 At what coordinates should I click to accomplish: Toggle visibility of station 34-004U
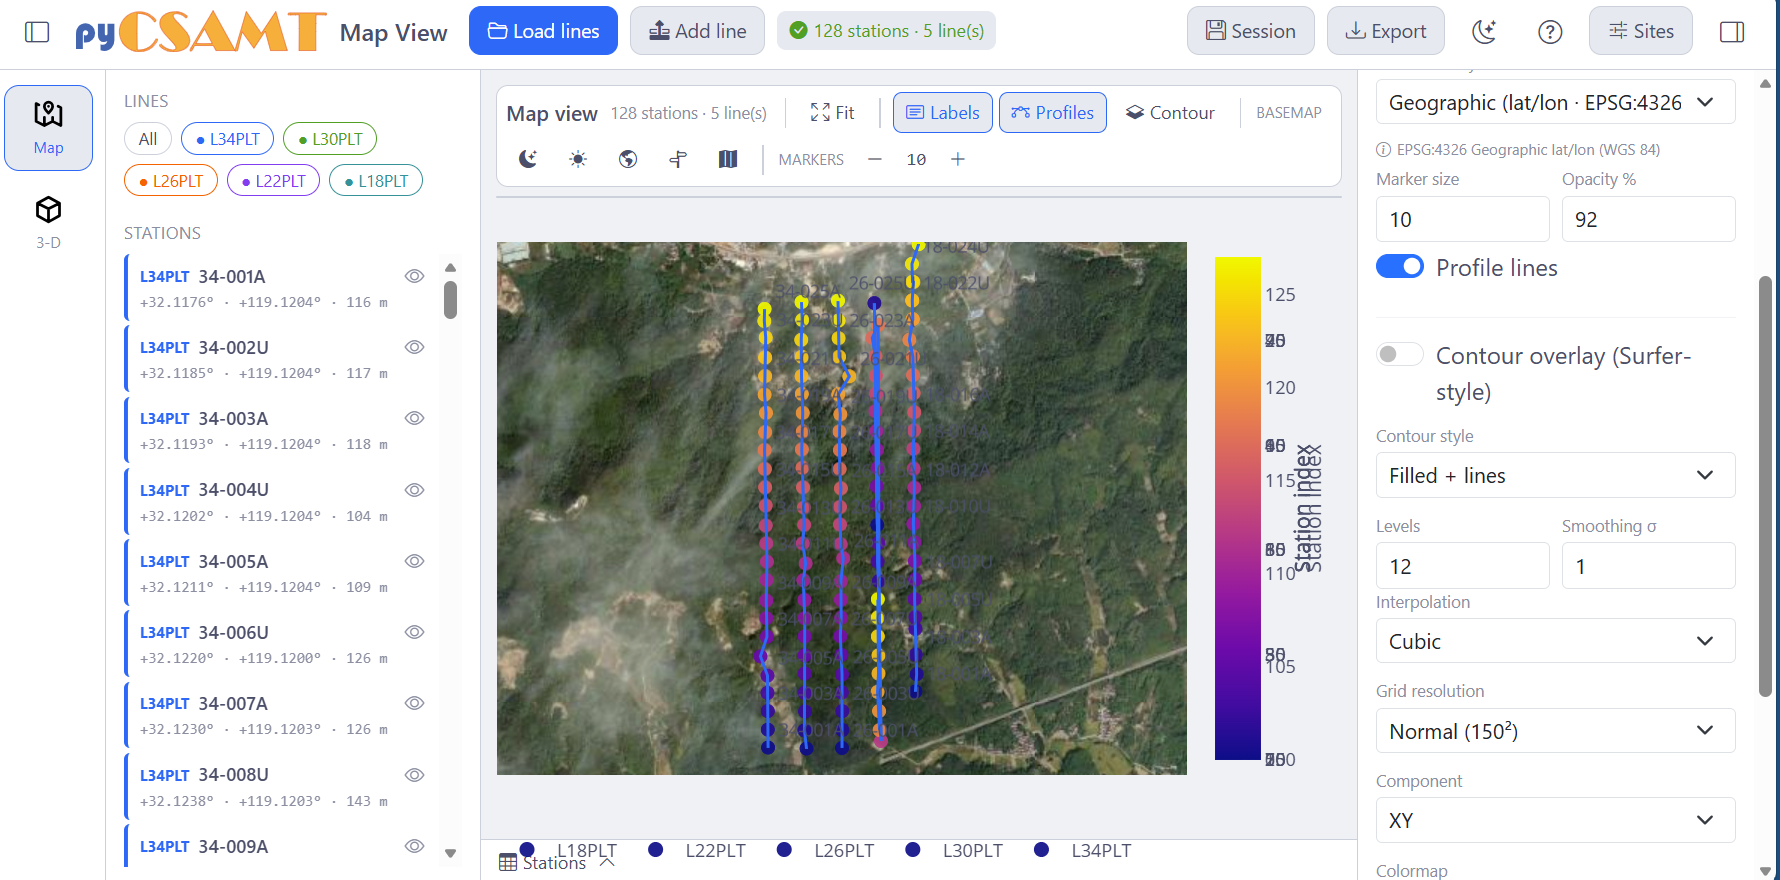coord(414,490)
